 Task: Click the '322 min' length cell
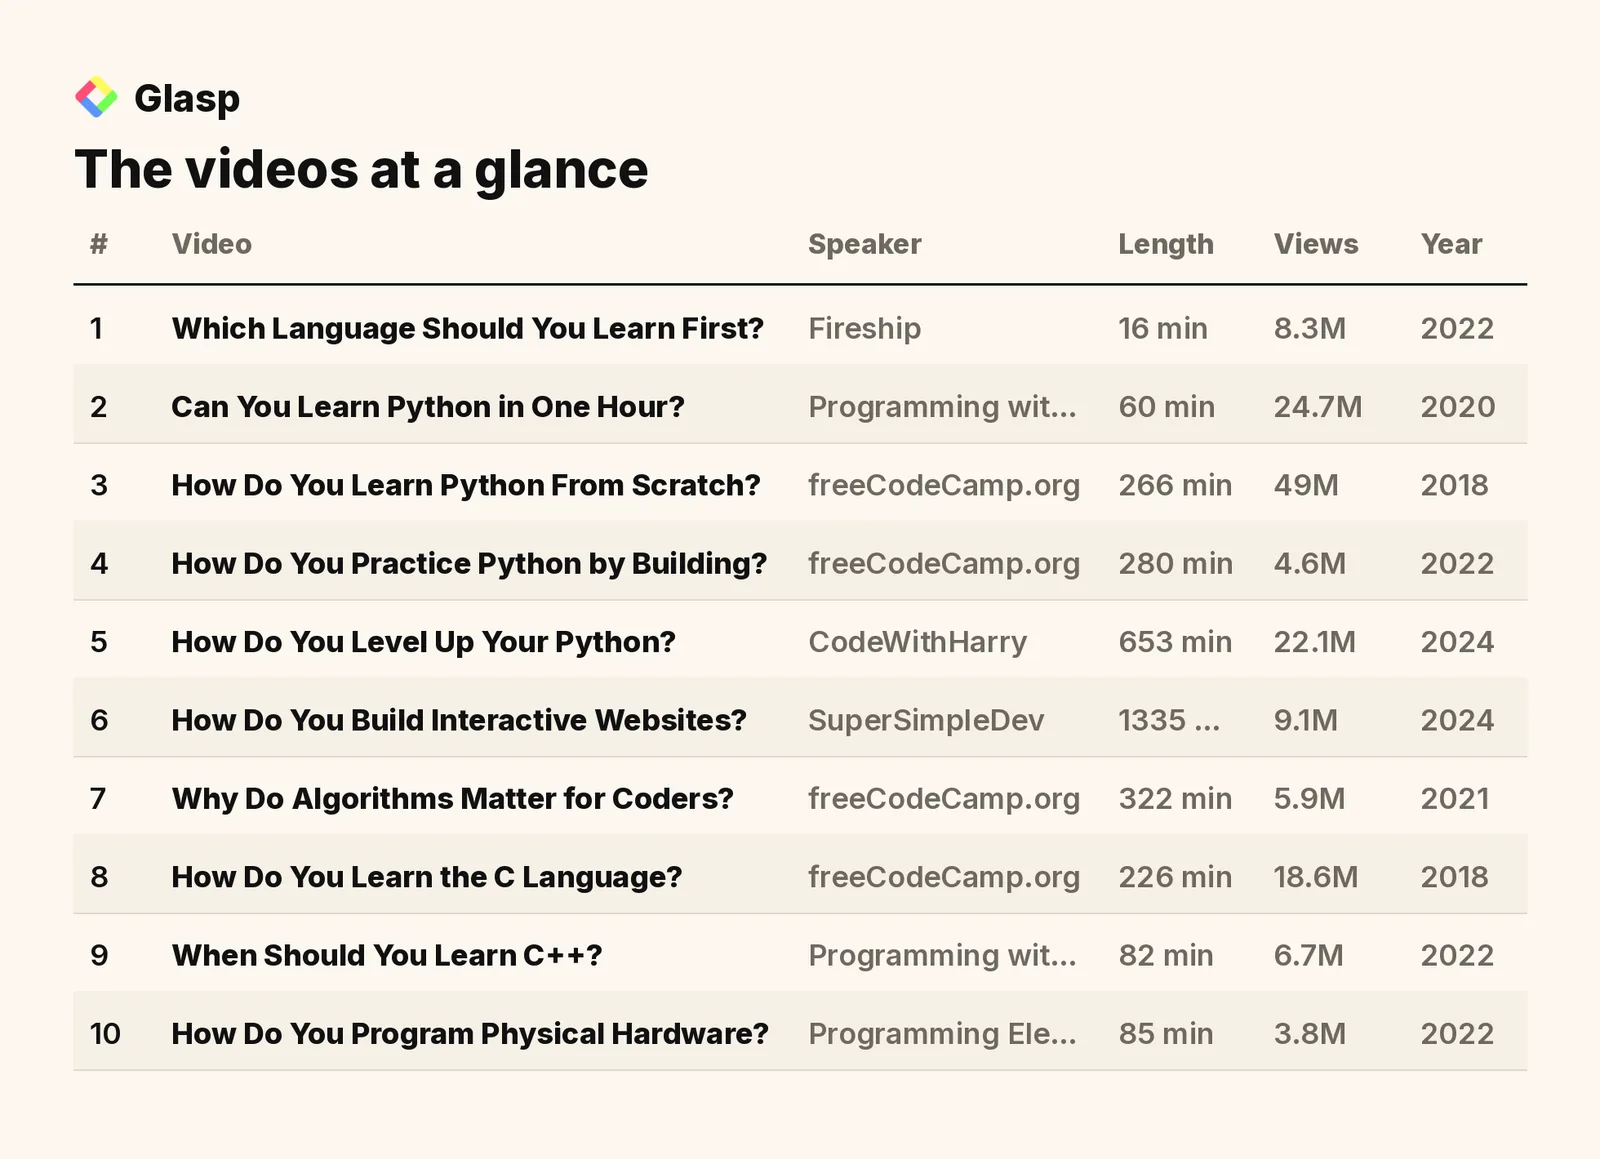tap(1175, 798)
